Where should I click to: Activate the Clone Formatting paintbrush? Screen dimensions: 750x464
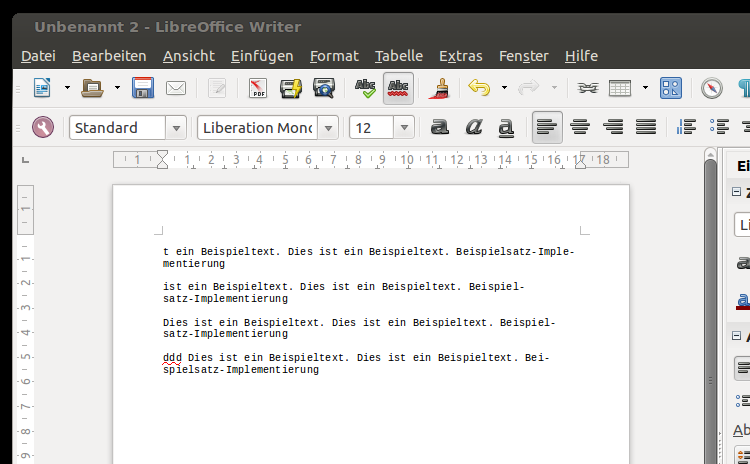[439, 88]
